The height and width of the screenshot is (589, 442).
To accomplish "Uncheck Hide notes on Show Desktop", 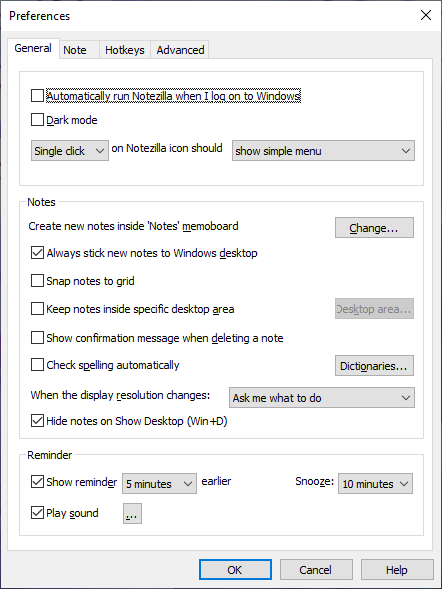I will [x=37, y=421].
